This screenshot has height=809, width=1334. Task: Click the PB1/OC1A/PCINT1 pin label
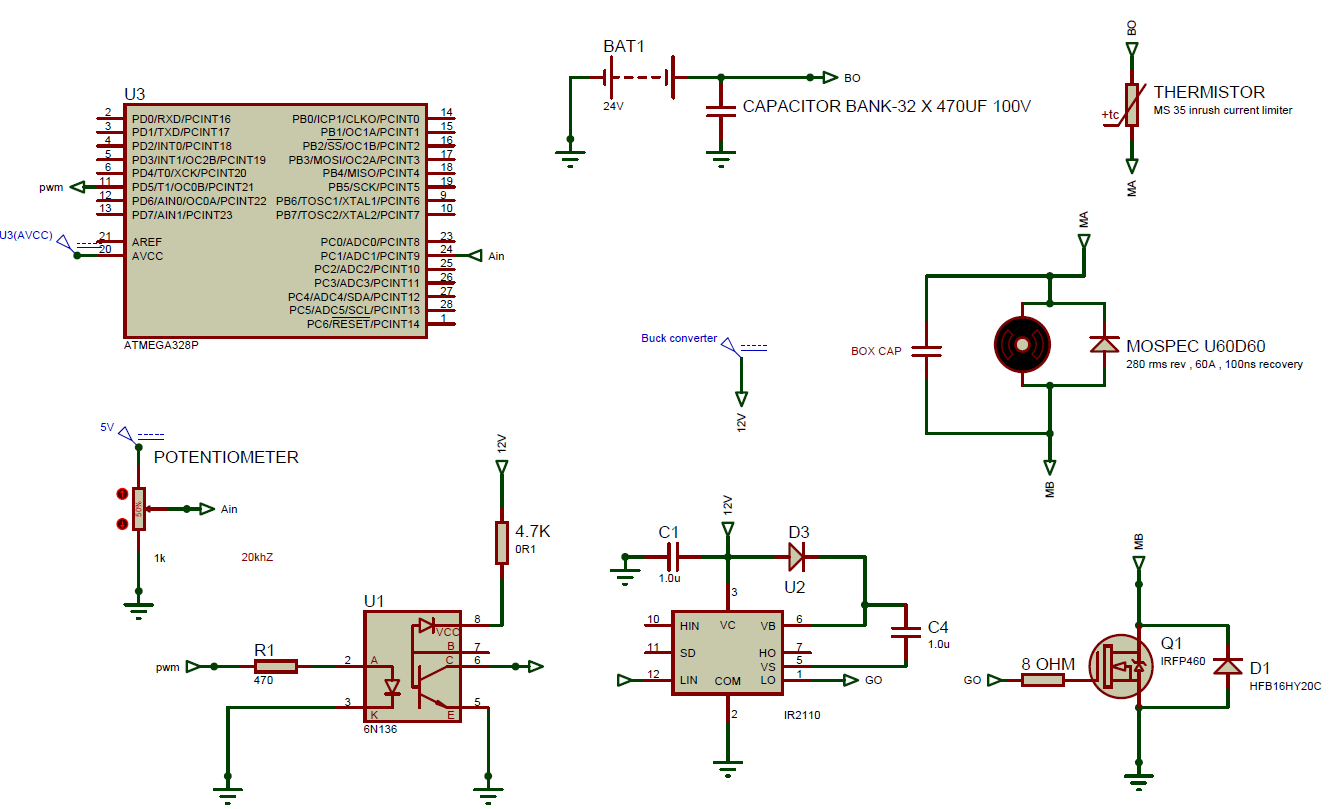pos(370,132)
